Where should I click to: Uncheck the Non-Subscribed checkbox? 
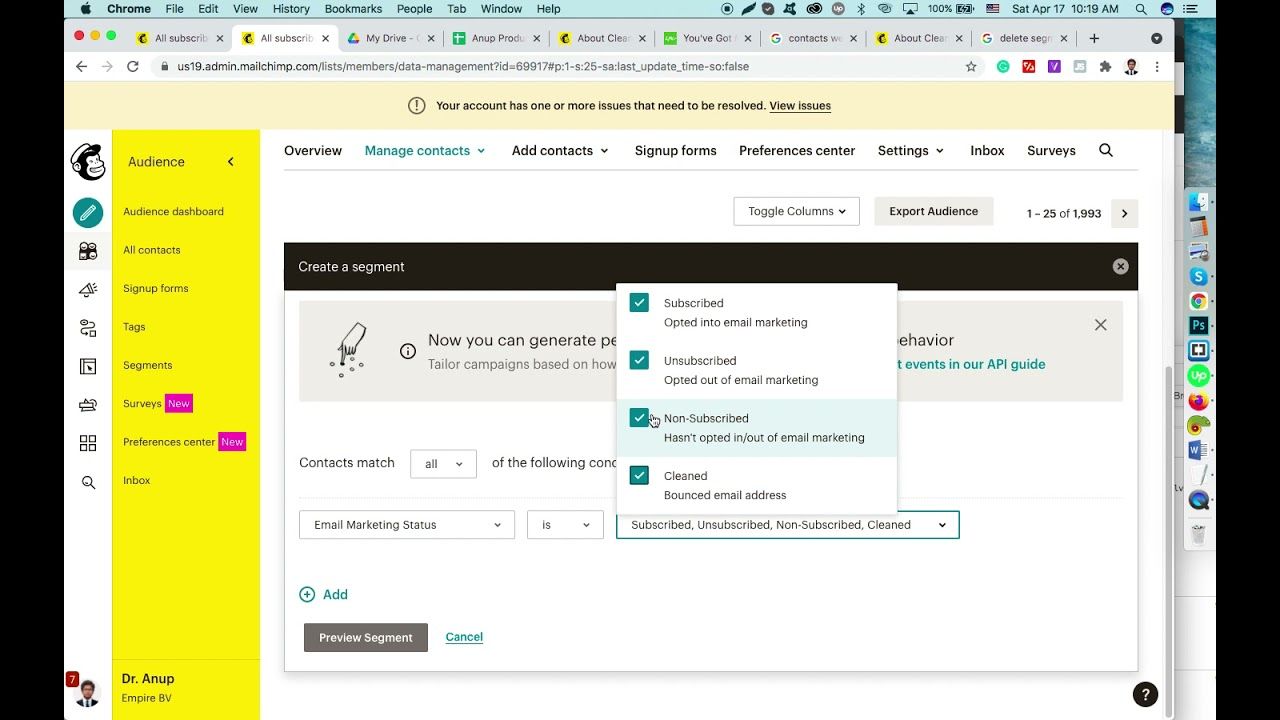coord(639,417)
